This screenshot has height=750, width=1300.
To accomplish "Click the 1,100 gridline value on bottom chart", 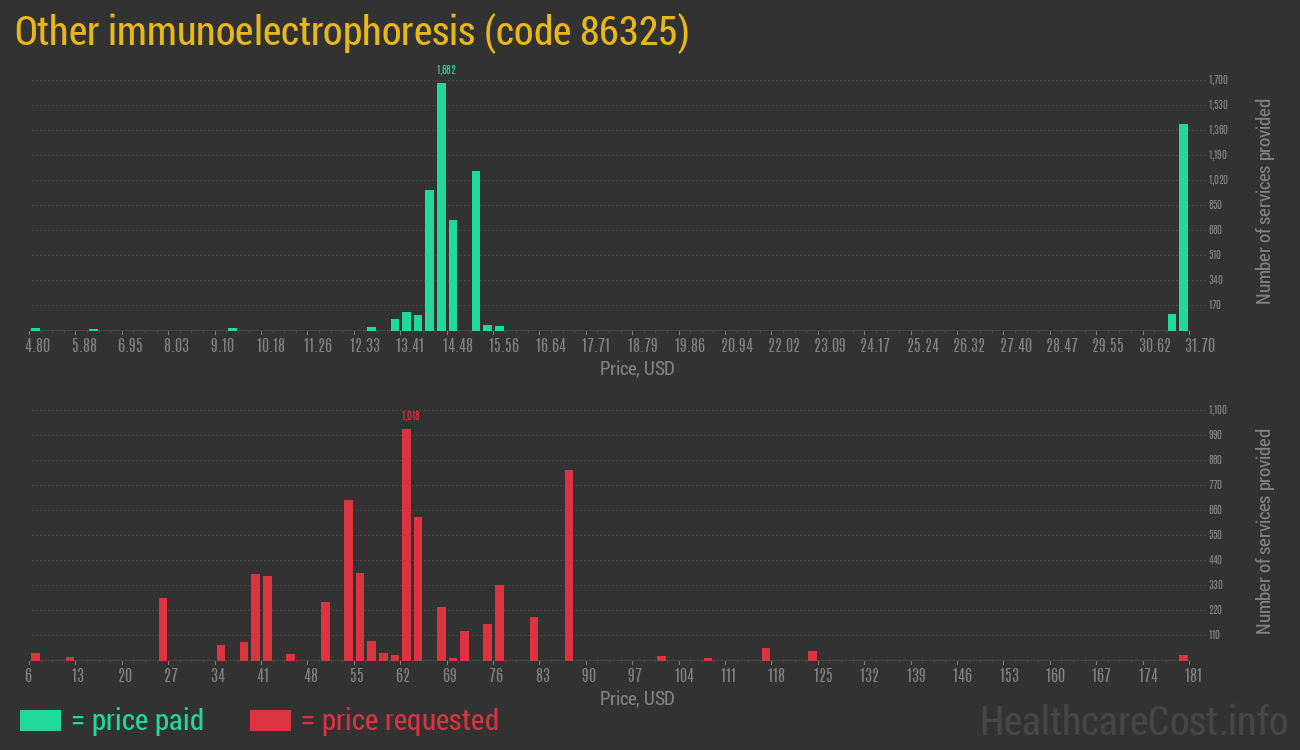I will pyautogui.click(x=1216, y=409).
